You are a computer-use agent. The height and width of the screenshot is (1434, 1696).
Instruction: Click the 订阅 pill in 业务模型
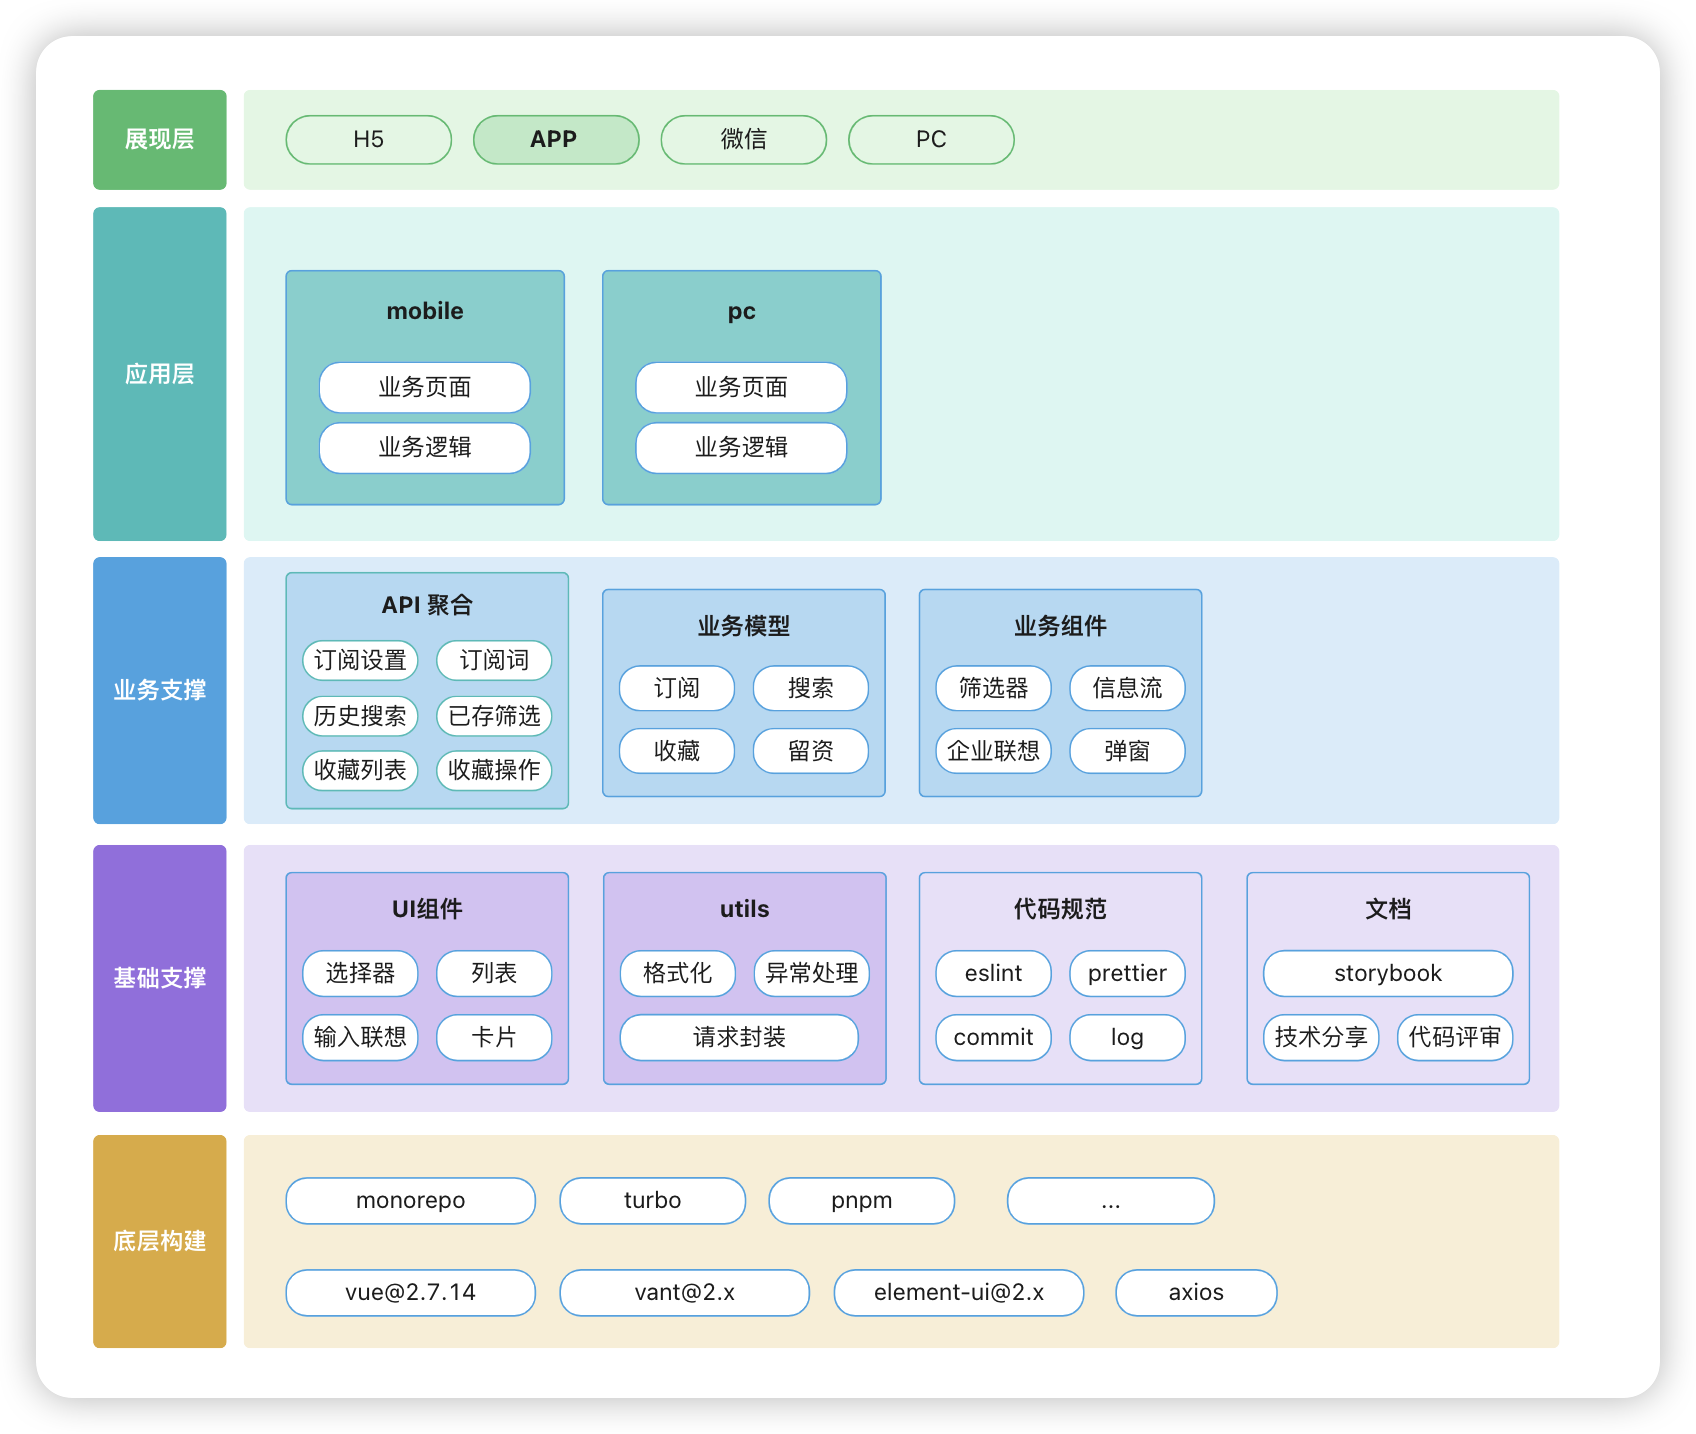[x=677, y=688]
